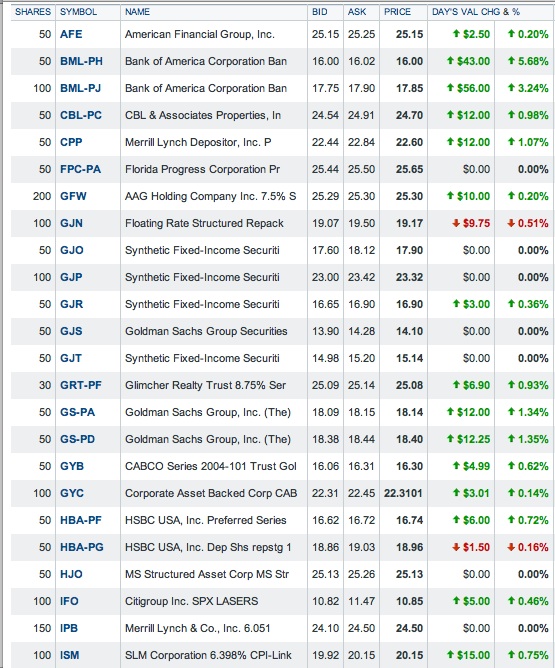Click the 200 shares value for GFW
Viewport: 555px width, 668px height.
click(x=42, y=196)
